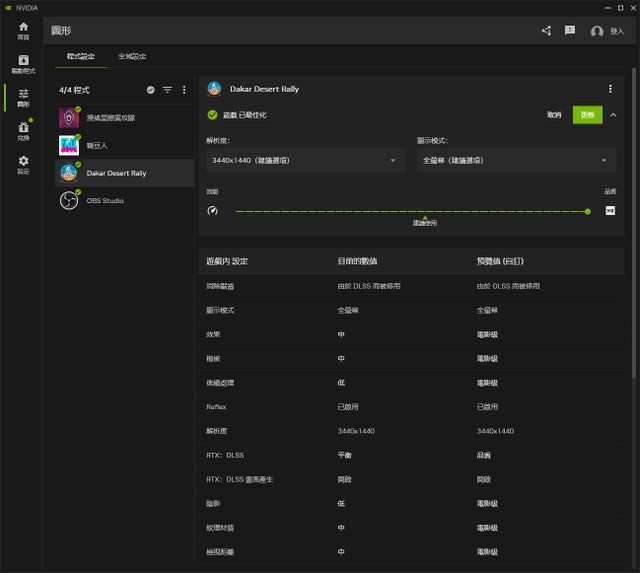Click the 登入 sign-in link
640x573 pixels.
point(617,31)
